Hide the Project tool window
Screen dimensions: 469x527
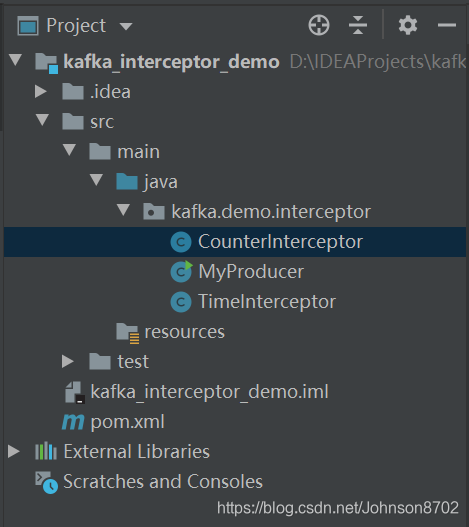[446, 25]
